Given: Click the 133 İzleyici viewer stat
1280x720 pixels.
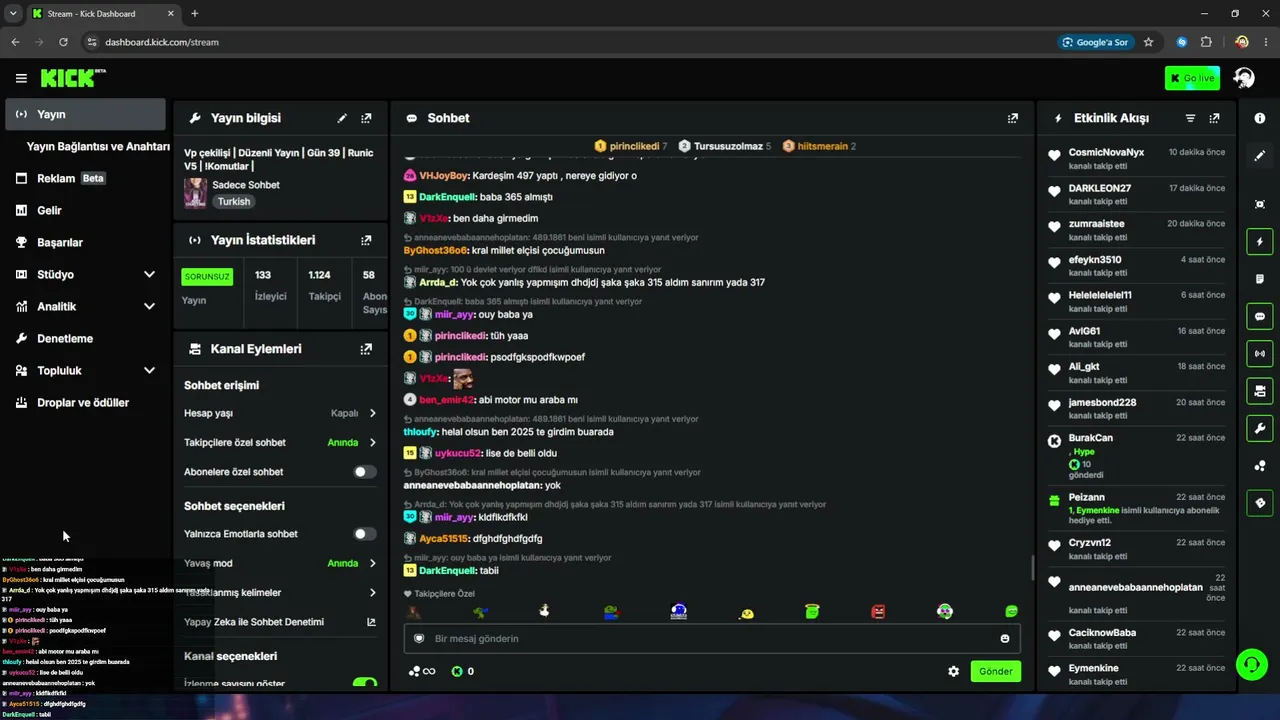Looking at the screenshot, I should click(270, 287).
